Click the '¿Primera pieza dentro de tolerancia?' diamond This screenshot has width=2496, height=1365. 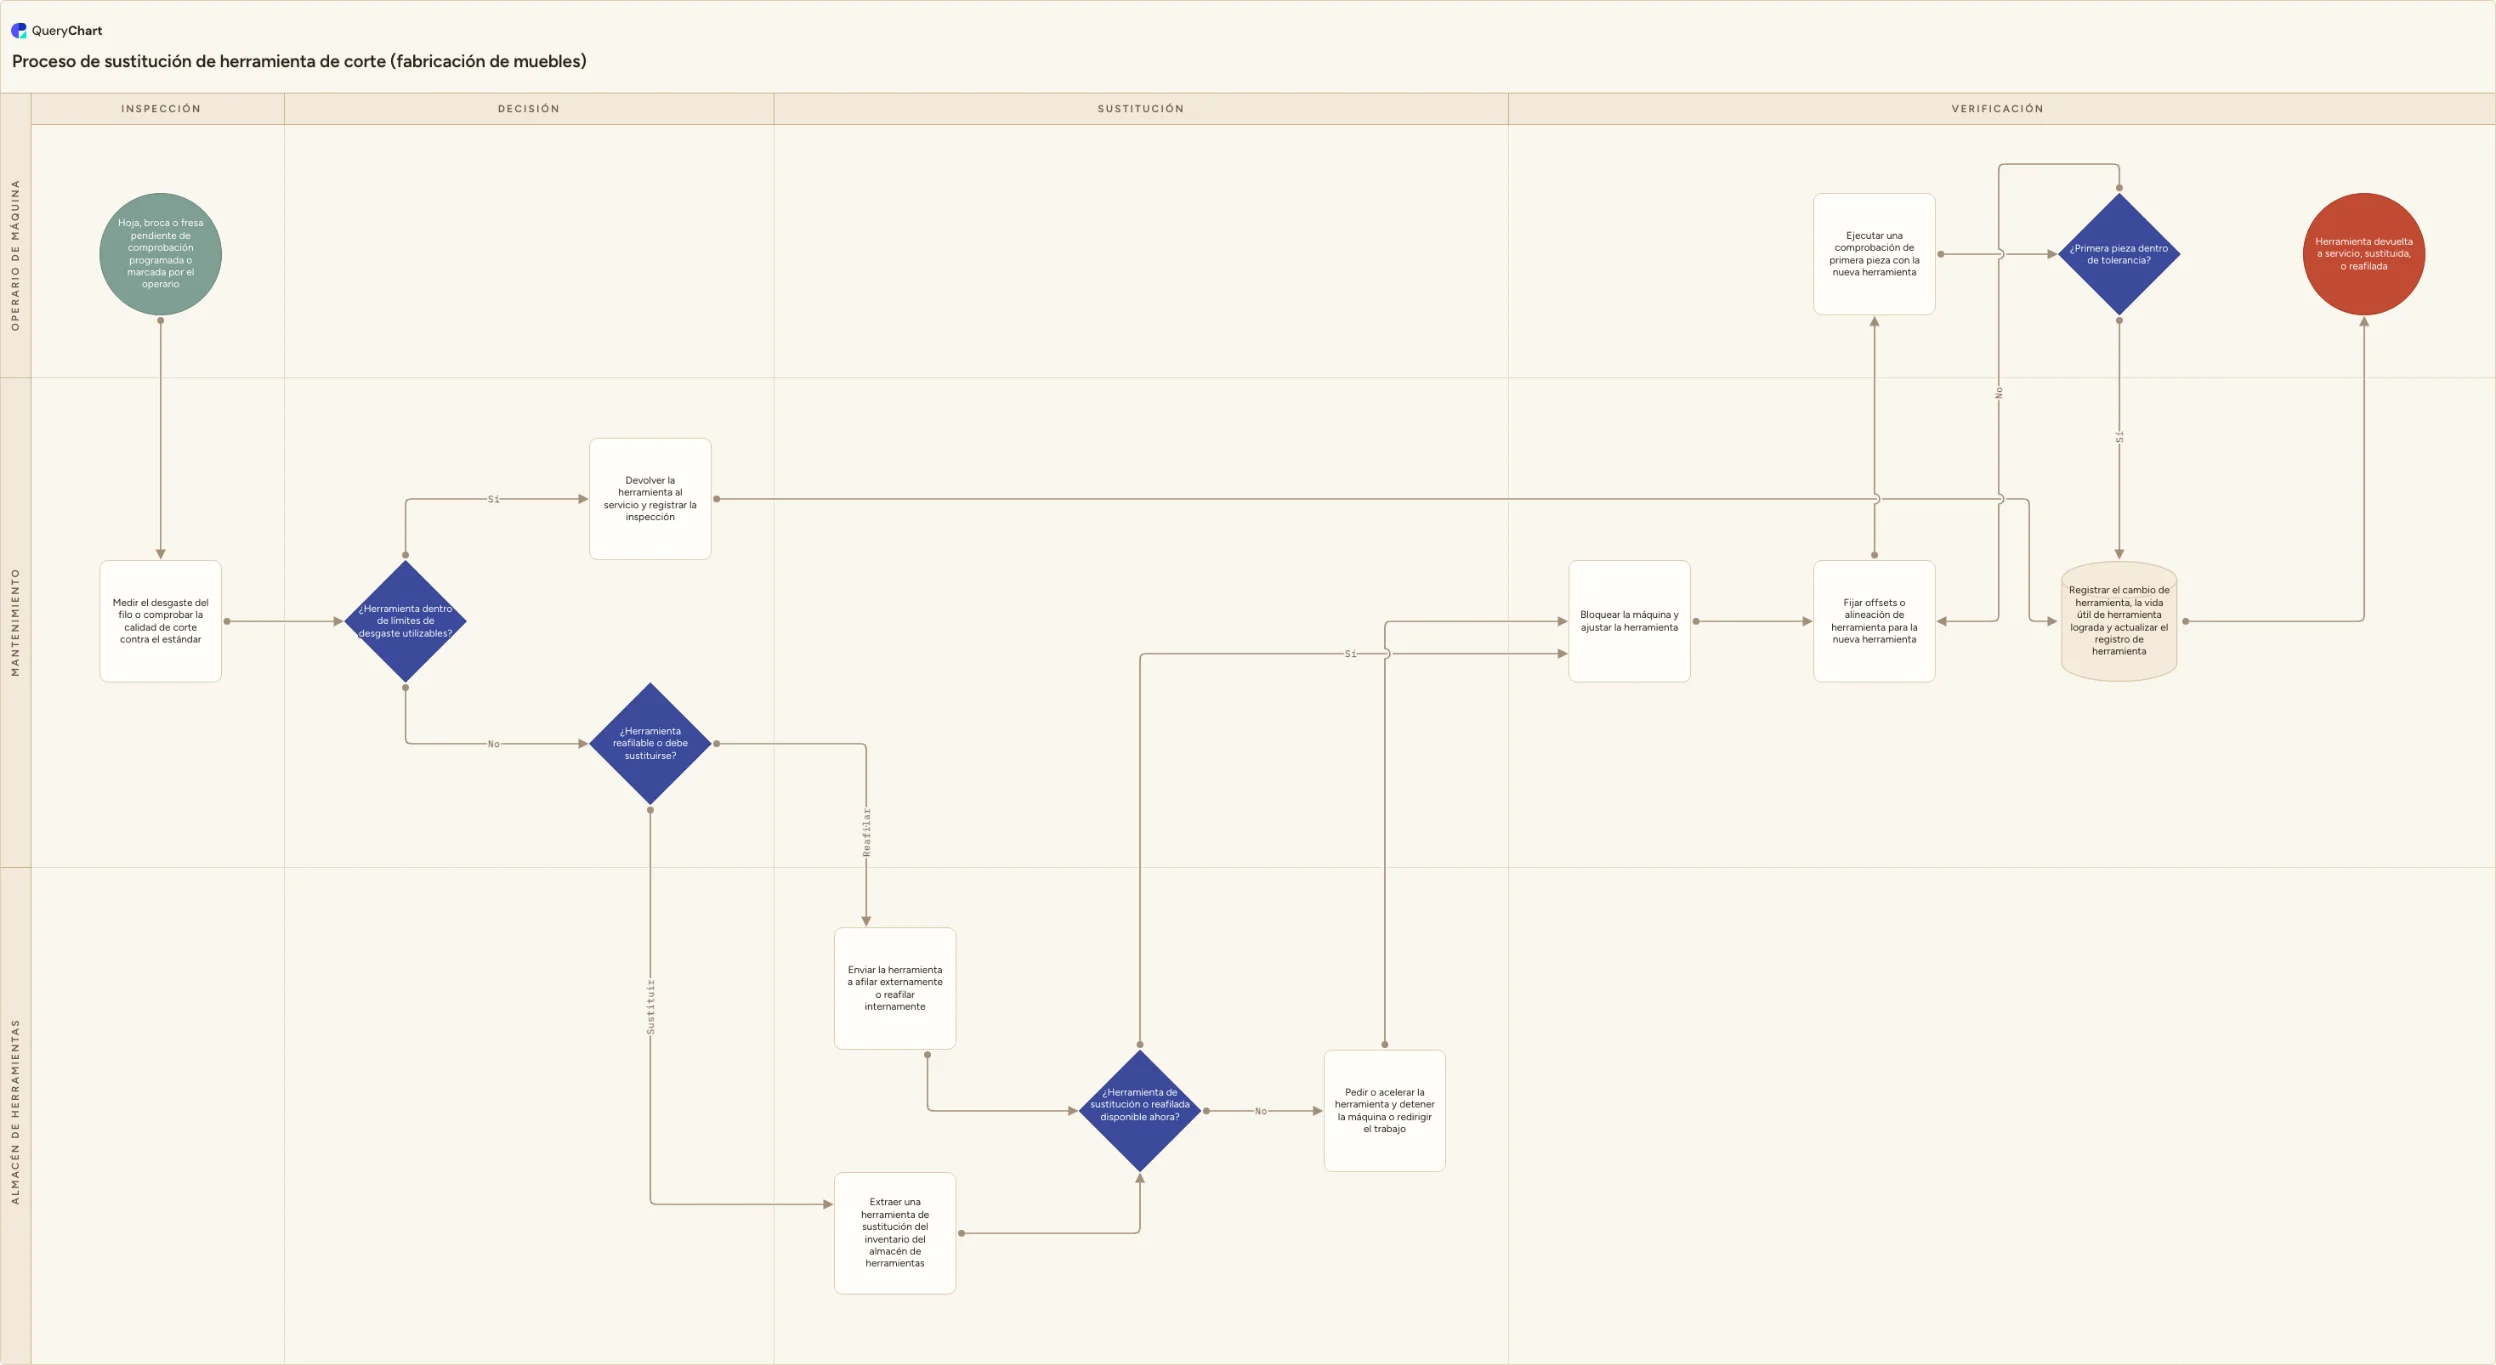(2118, 254)
